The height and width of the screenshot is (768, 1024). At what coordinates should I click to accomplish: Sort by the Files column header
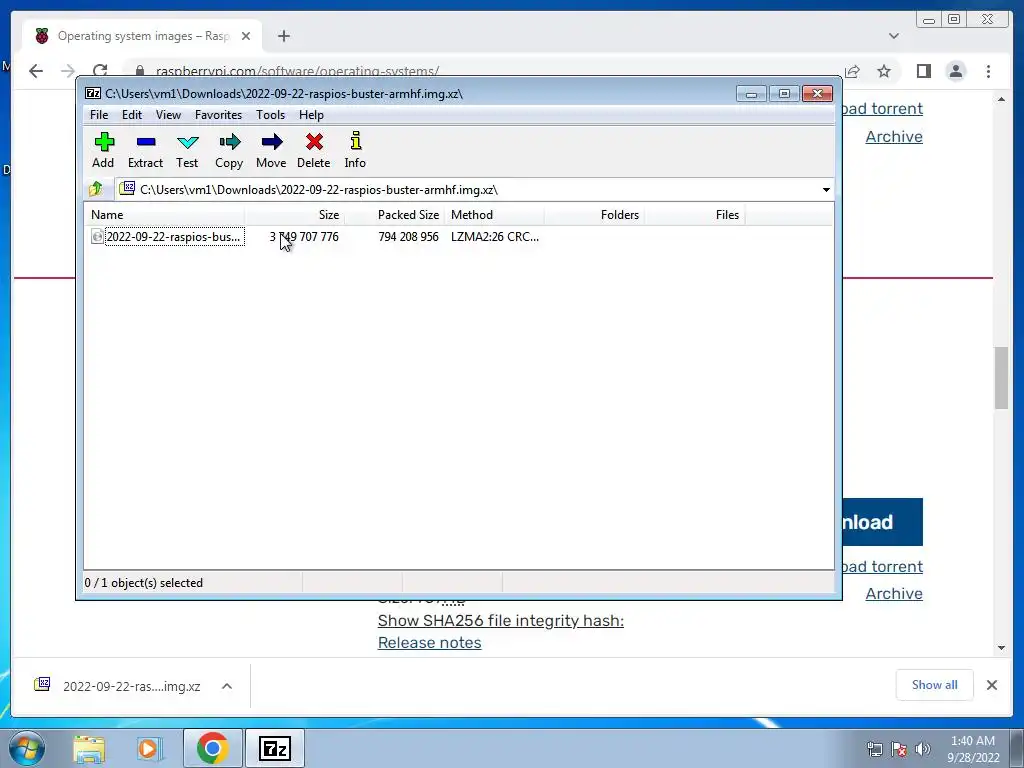pyautogui.click(x=695, y=215)
